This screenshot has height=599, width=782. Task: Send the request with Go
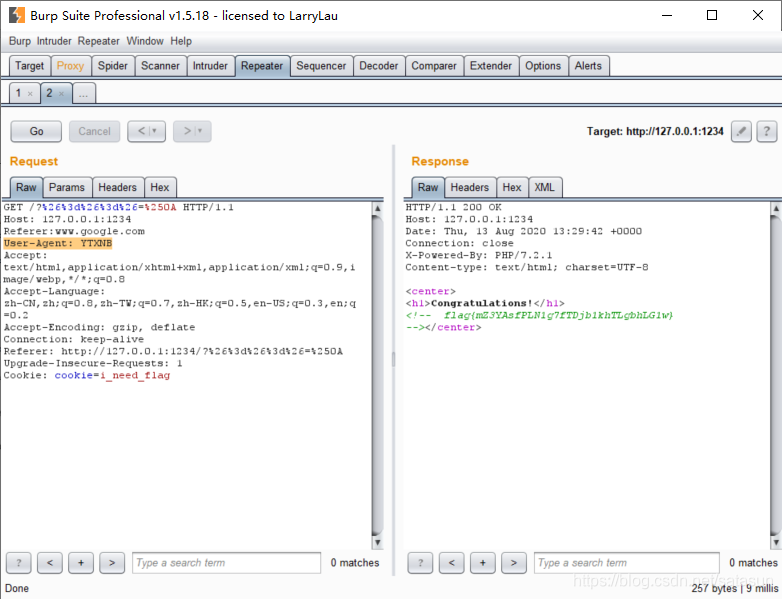[36, 132]
